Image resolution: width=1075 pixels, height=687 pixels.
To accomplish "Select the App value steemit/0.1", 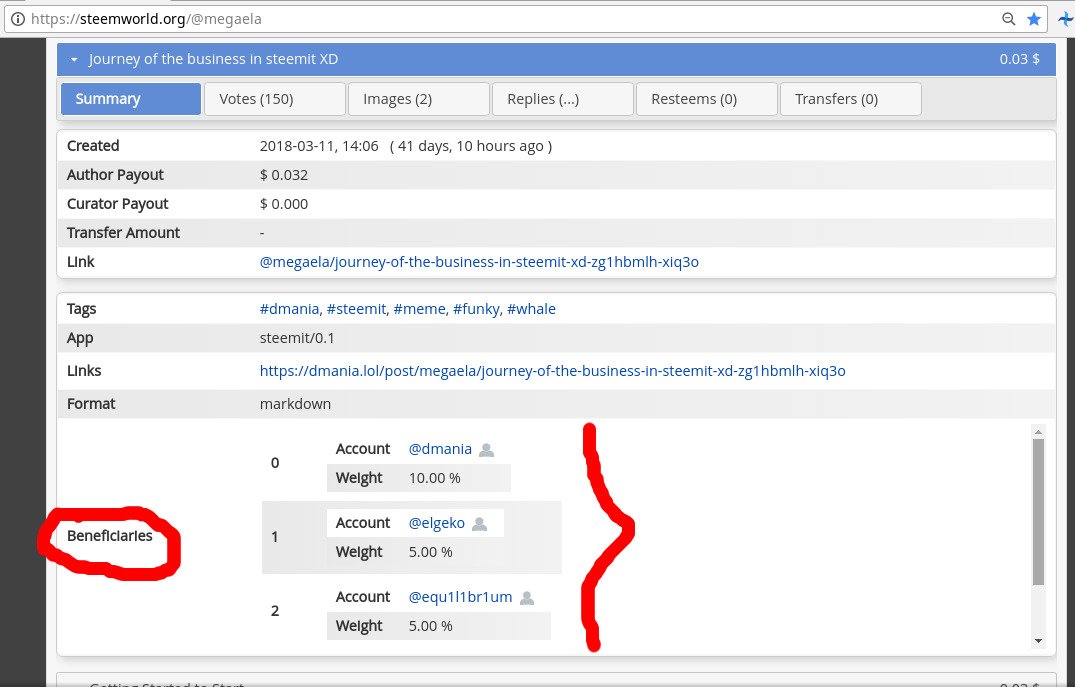I will pos(297,338).
